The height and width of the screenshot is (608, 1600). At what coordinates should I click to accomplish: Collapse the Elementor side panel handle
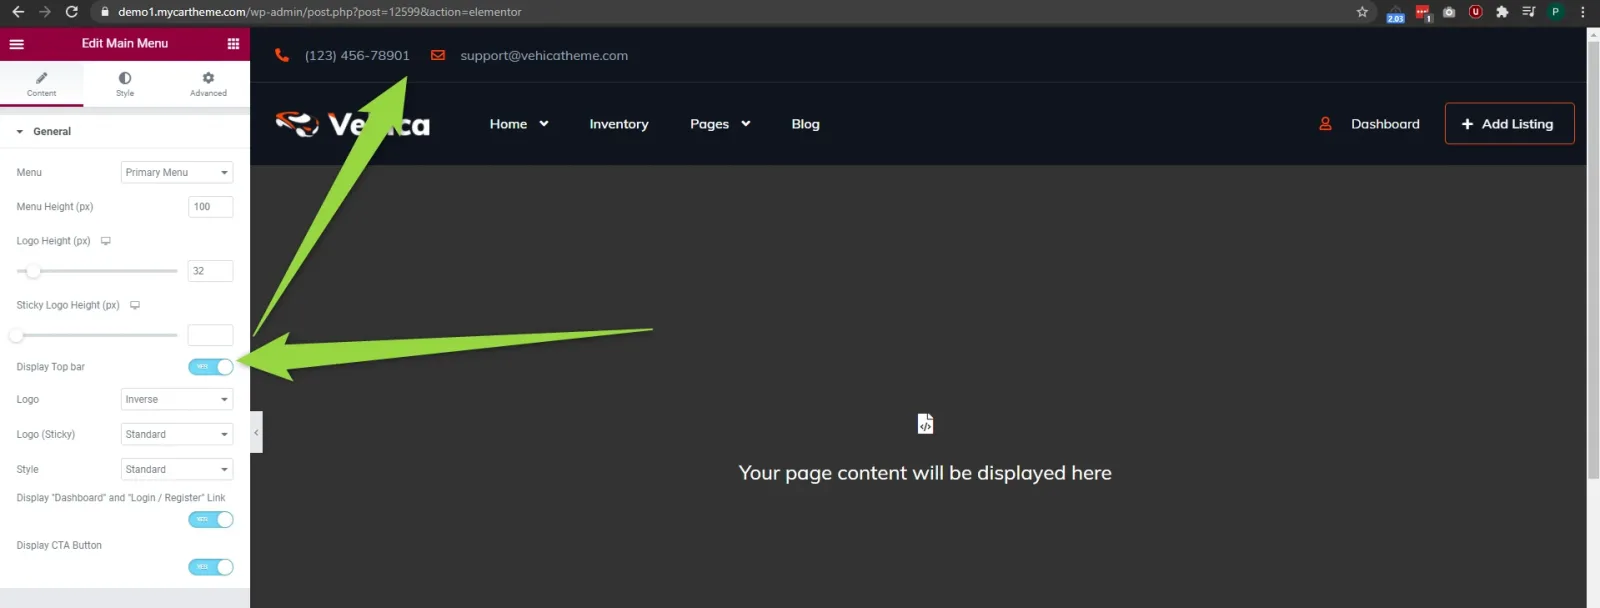coord(256,432)
